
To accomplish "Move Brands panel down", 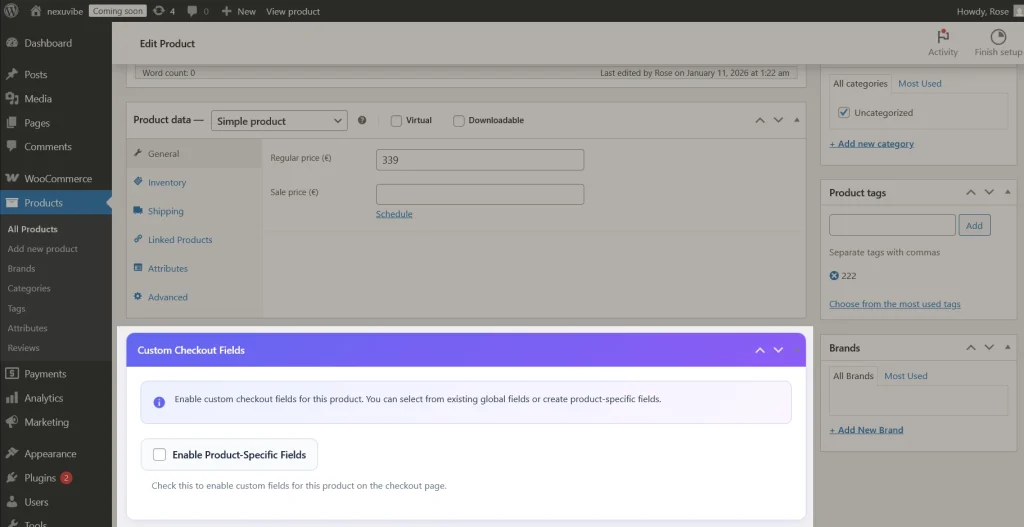I will tap(989, 347).
